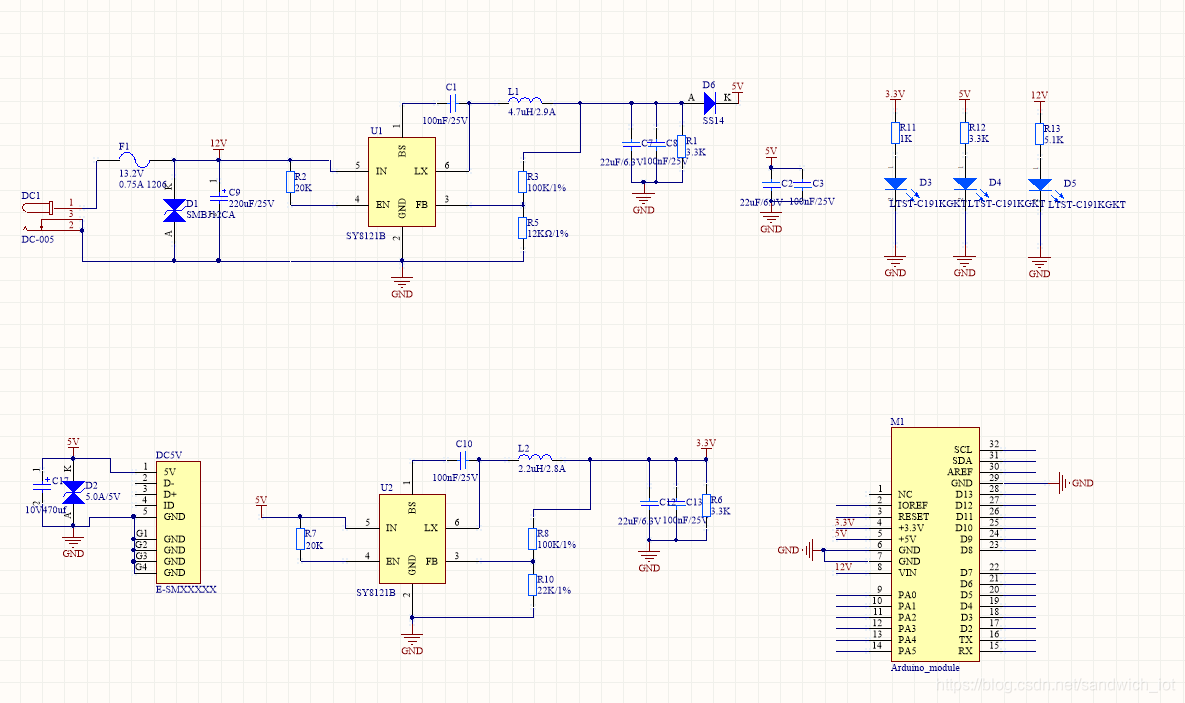Click the 'ID' pin on DC5V connector
The image size is (1185, 703).
pos(169,506)
